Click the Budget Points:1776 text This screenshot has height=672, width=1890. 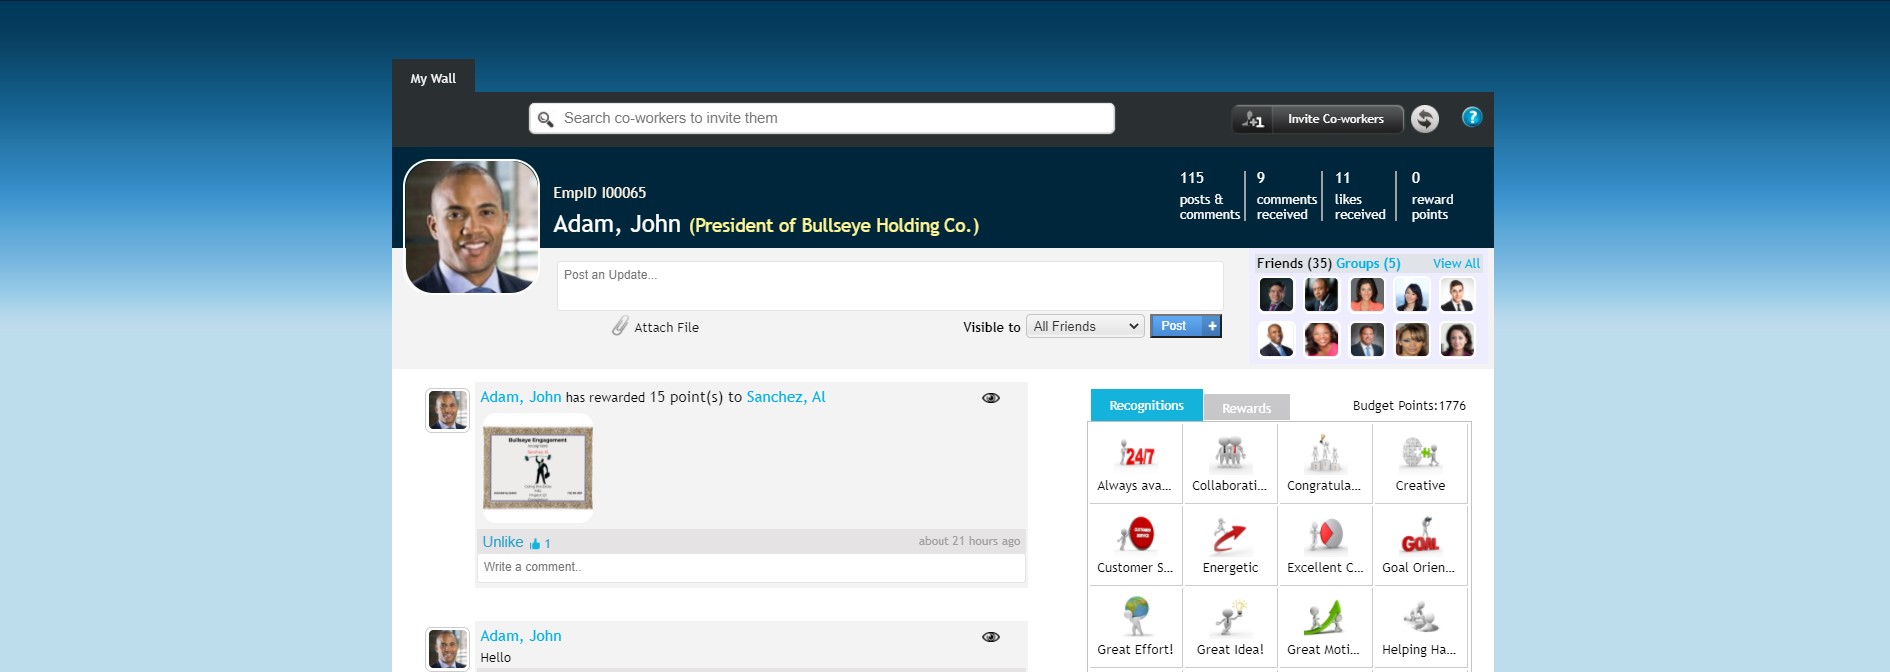(x=1409, y=405)
